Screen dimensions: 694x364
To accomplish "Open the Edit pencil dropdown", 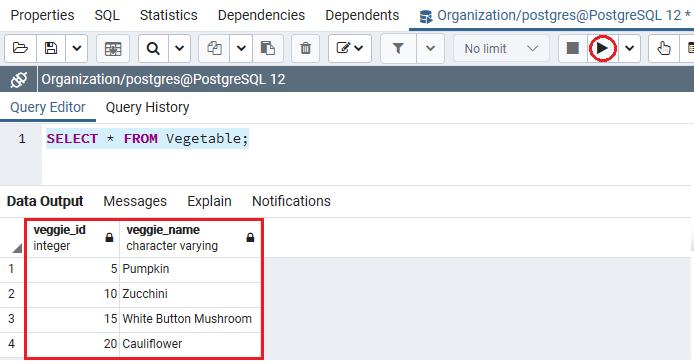I will tap(350, 48).
